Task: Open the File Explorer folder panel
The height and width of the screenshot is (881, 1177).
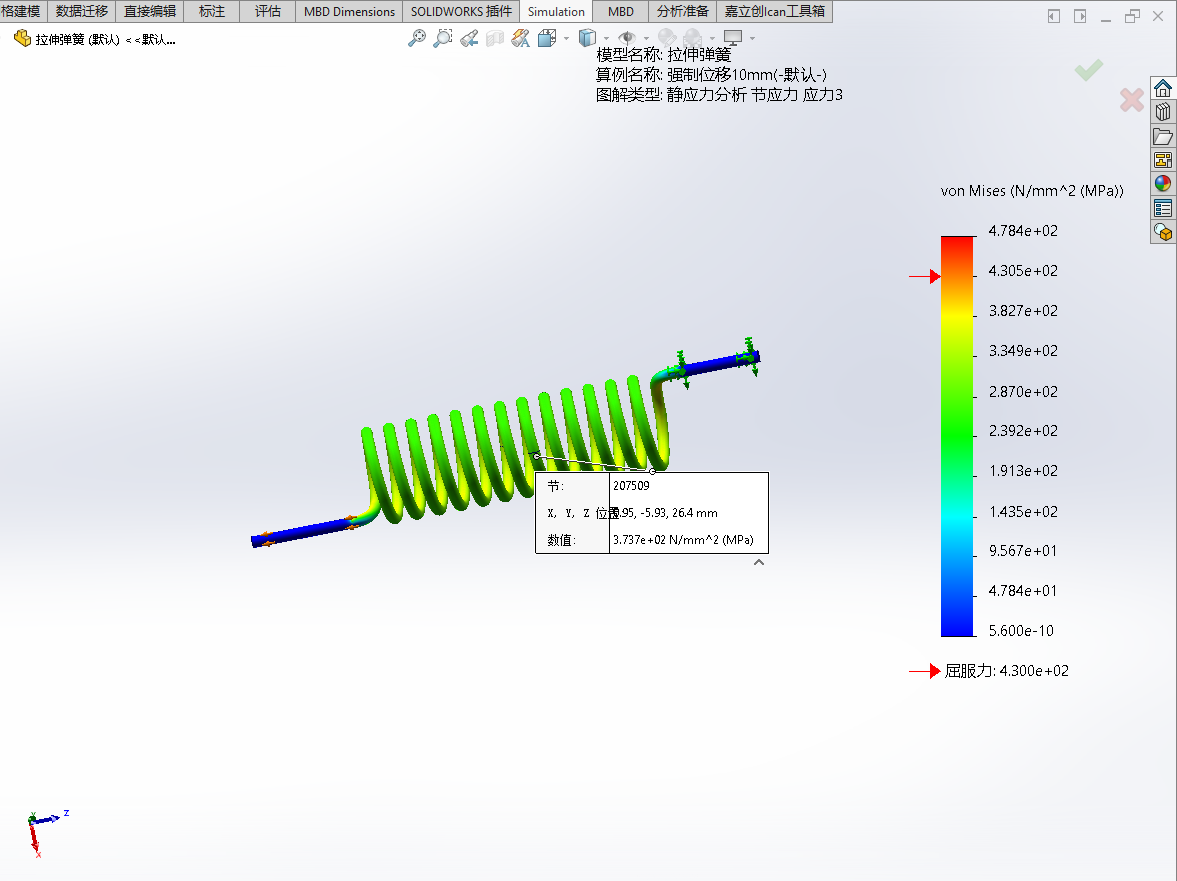Action: pyautogui.click(x=1162, y=136)
